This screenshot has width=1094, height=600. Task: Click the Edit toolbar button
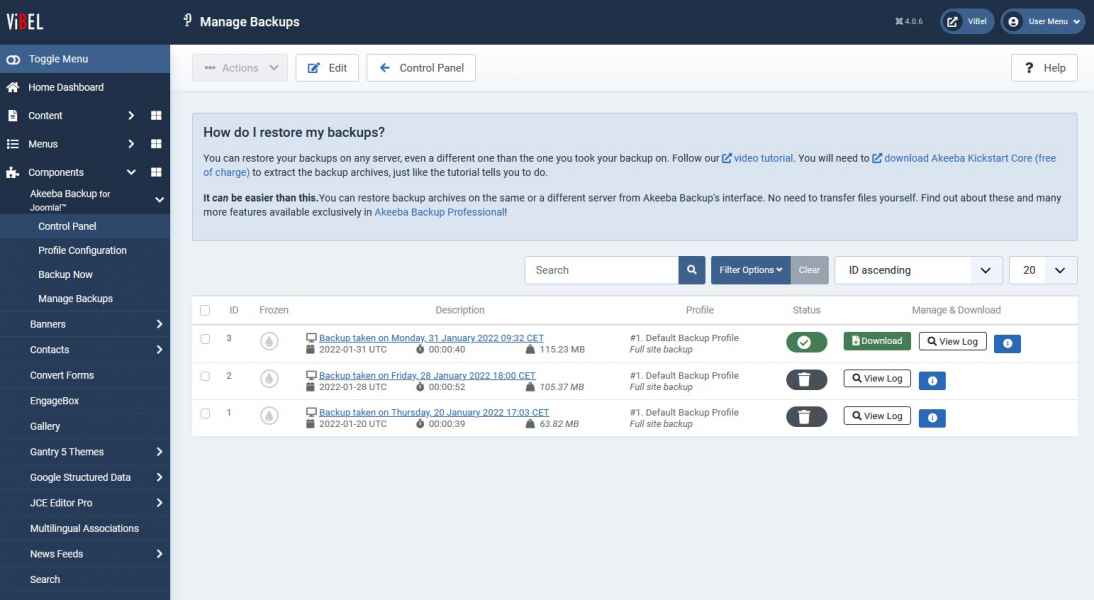point(327,68)
